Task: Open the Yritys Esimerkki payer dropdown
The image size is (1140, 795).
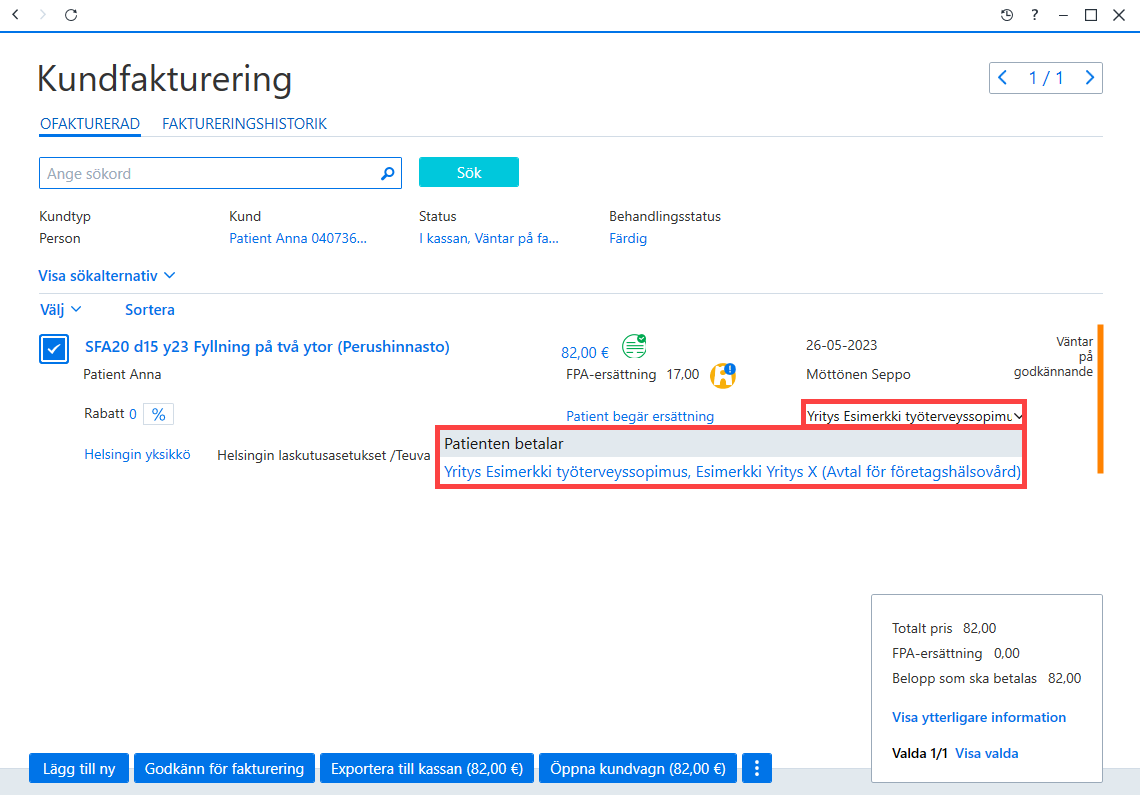Action: point(914,416)
